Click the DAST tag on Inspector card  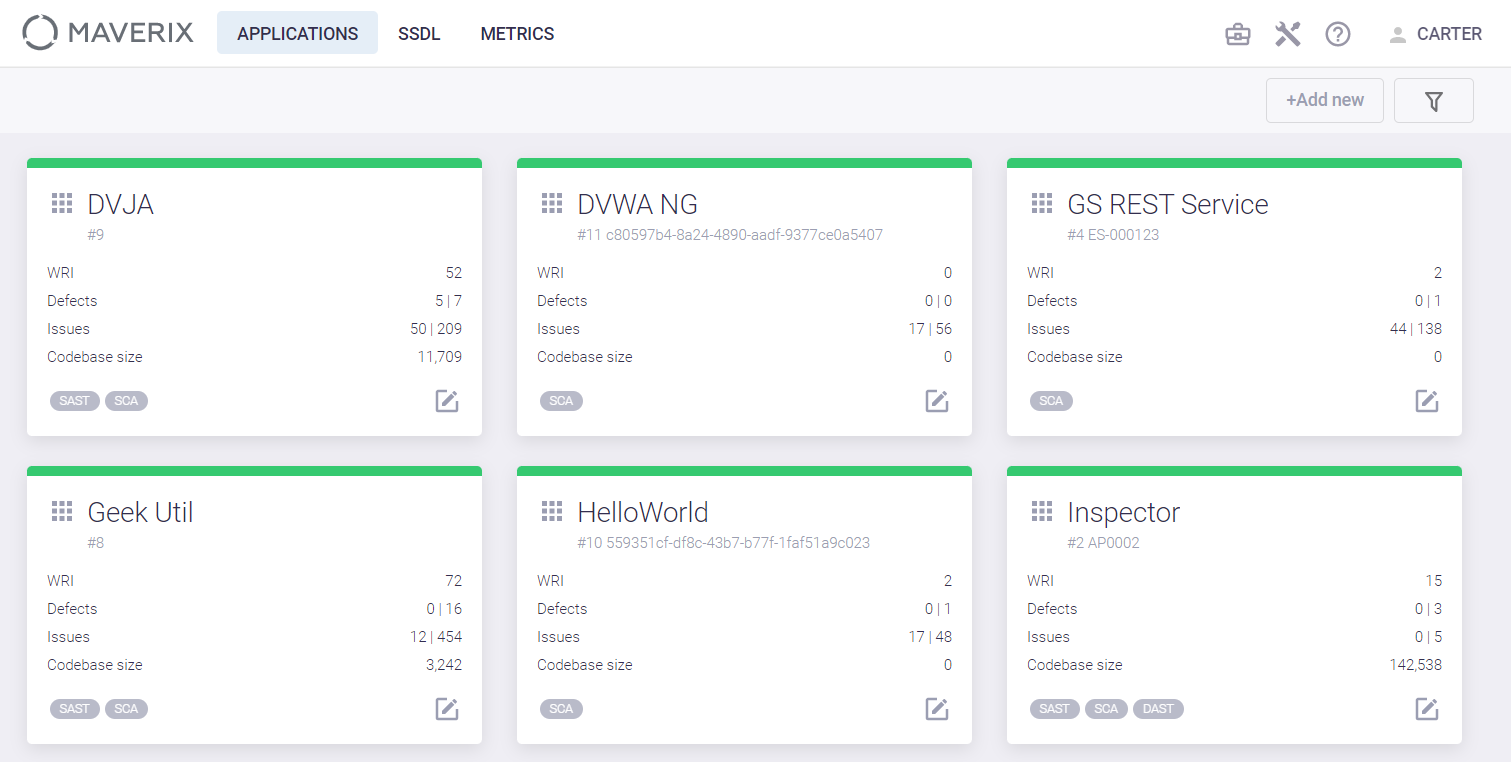(x=1158, y=709)
